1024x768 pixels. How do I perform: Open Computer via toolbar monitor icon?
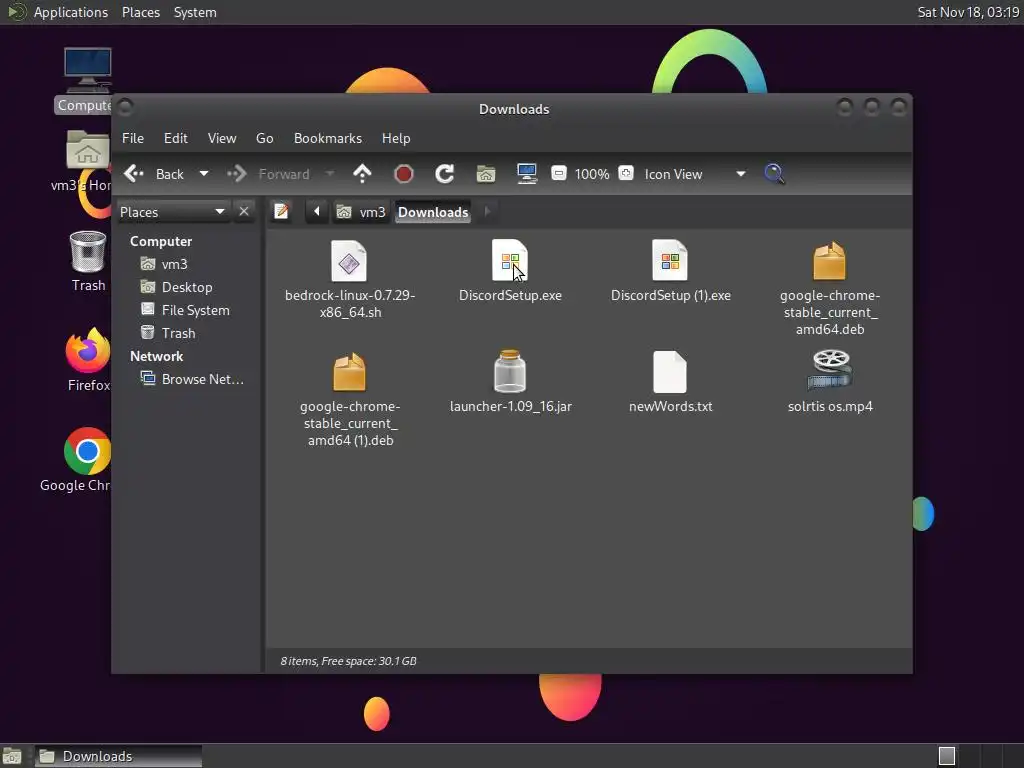click(x=527, y=174)
